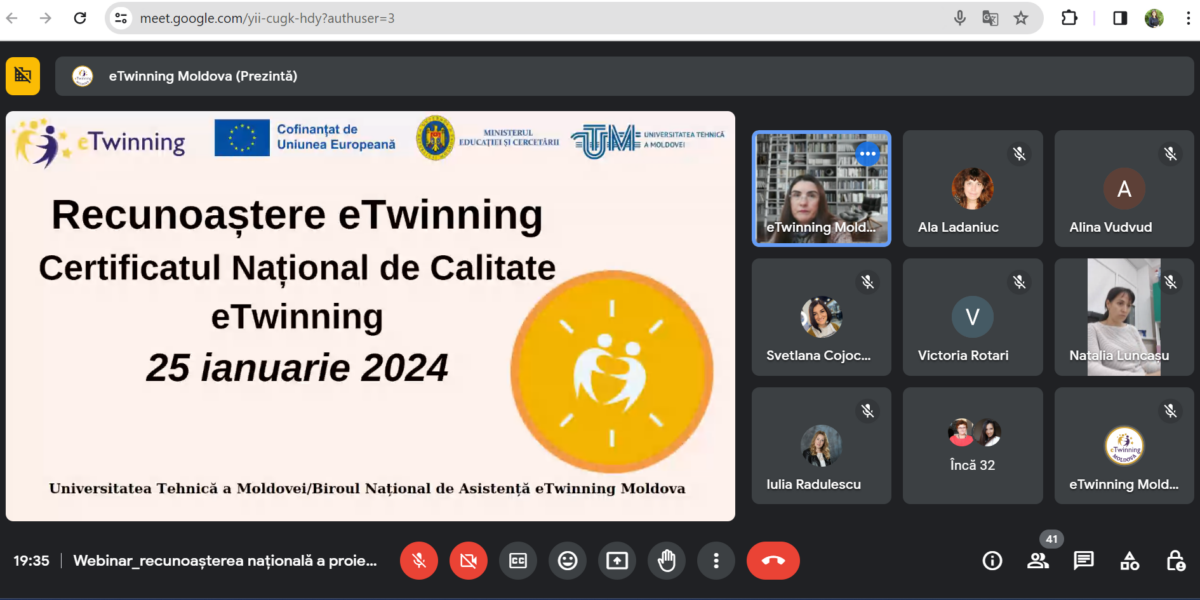The width and height of the screenshot is (1200, 600).
Task: Open the meeting details info icon
Action: (x=992, y=561)
